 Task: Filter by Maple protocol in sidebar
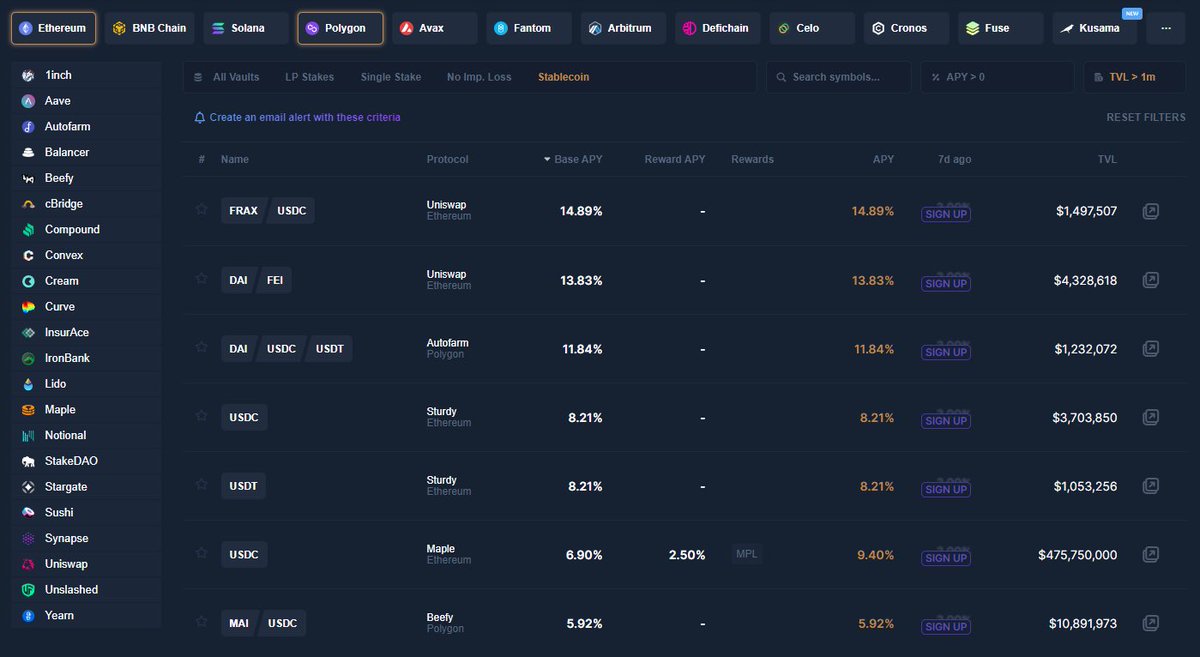(86, 410)
